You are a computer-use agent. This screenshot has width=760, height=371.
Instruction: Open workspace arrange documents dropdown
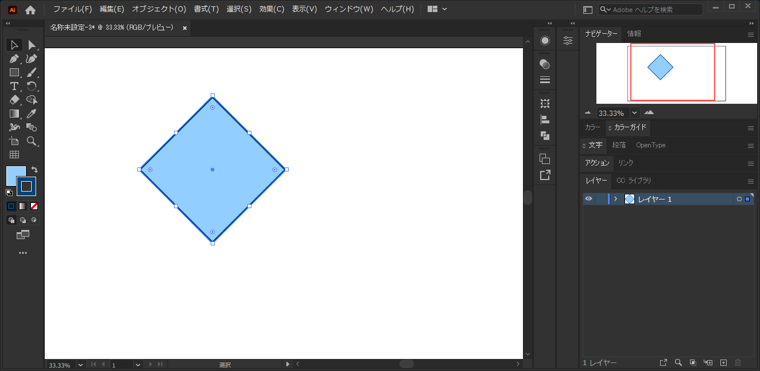pos(437,9)
